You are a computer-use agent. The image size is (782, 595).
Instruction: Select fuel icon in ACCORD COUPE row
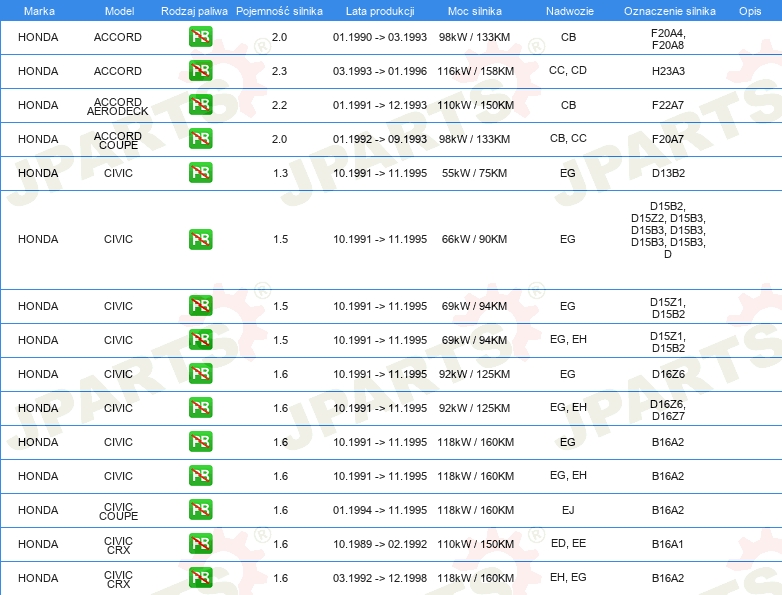click(x=200, y=139)
